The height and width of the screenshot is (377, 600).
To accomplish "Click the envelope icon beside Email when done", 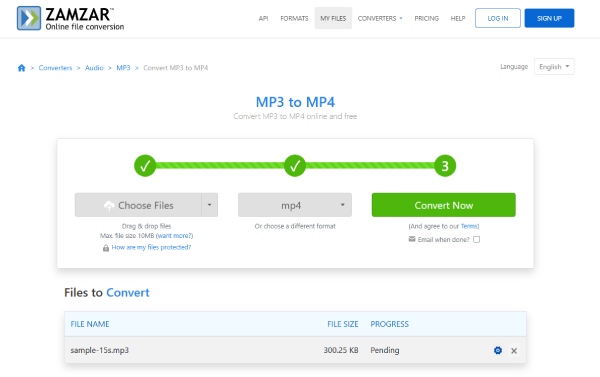I will 412,239.
